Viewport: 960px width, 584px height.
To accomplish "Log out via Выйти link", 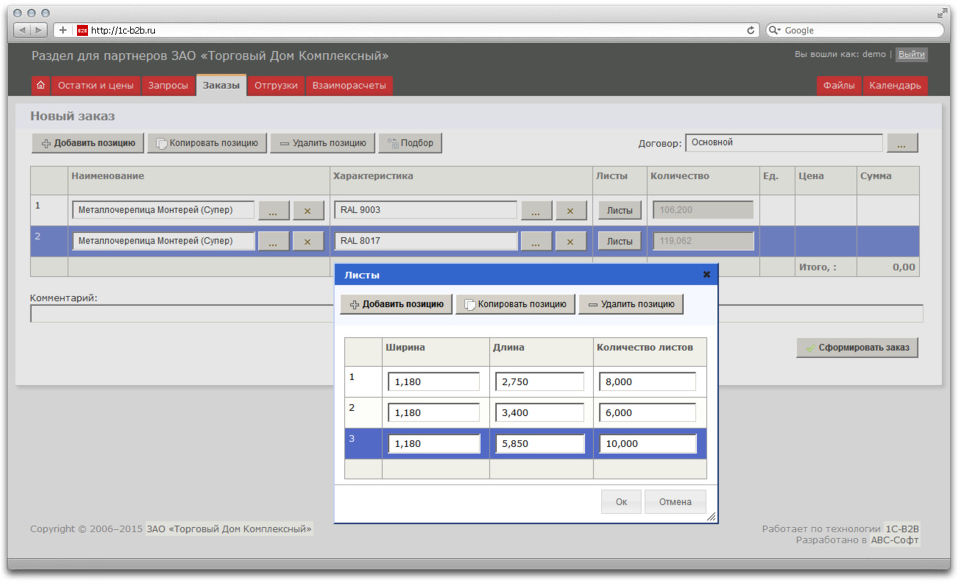I will 912,54.
